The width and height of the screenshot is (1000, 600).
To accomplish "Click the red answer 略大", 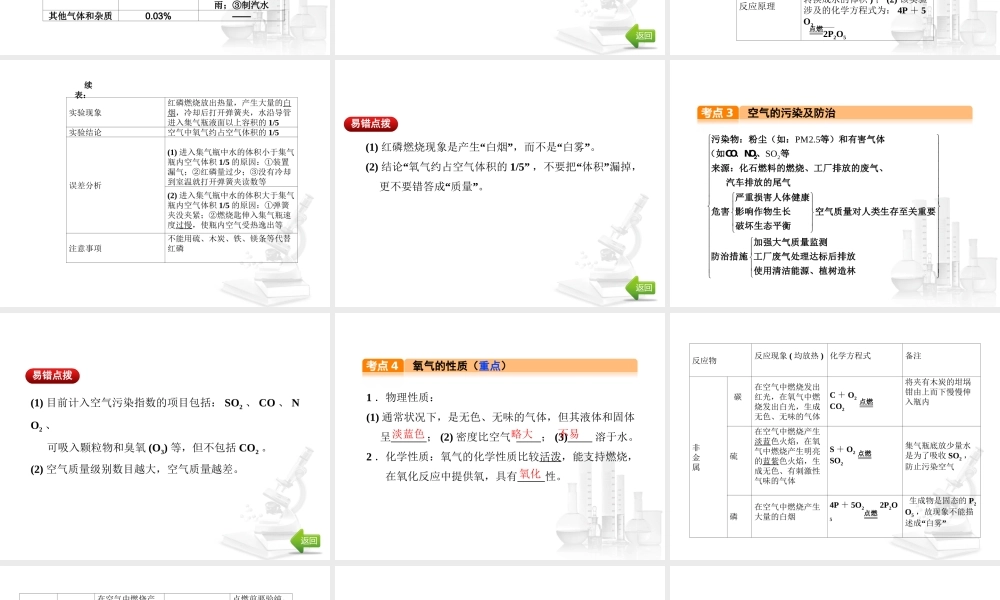I will pyautogui.click(x=522, y=434).
